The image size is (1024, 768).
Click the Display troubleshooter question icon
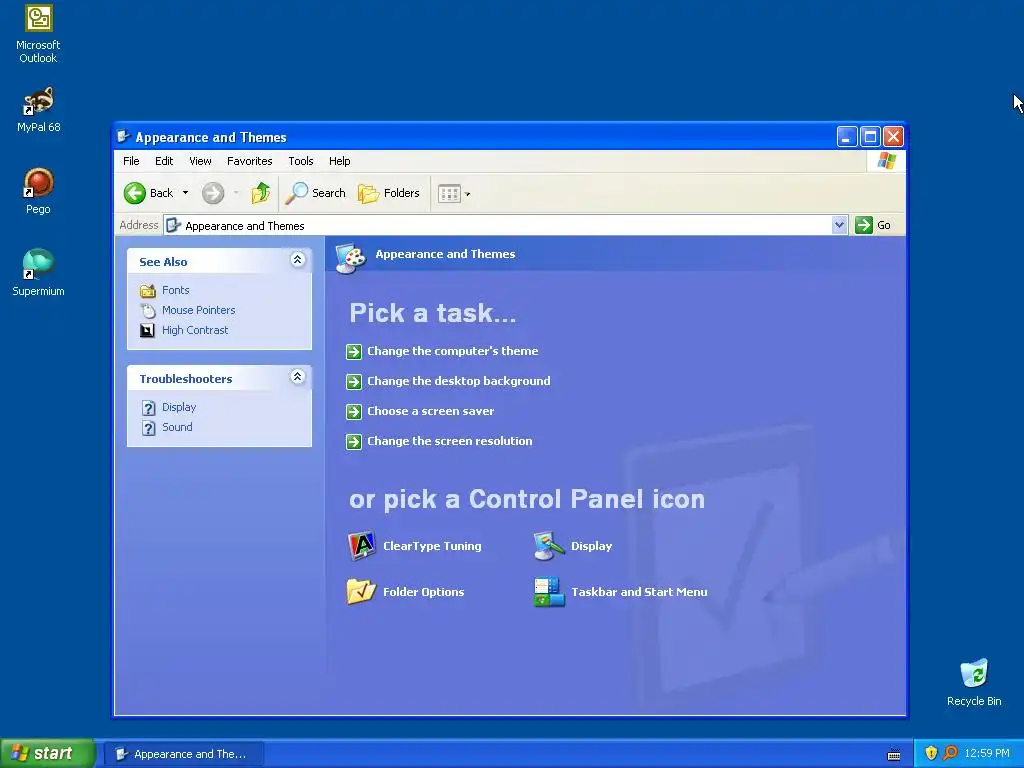pos(149,408)
